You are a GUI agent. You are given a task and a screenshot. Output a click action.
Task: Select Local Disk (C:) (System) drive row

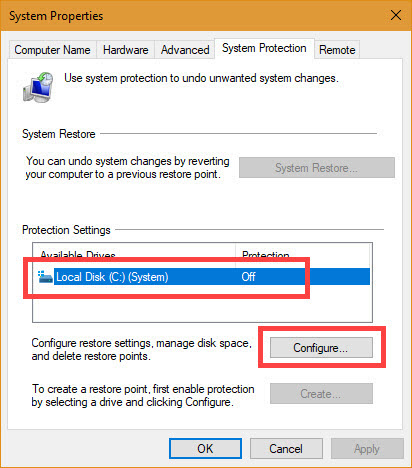(204, 277)
